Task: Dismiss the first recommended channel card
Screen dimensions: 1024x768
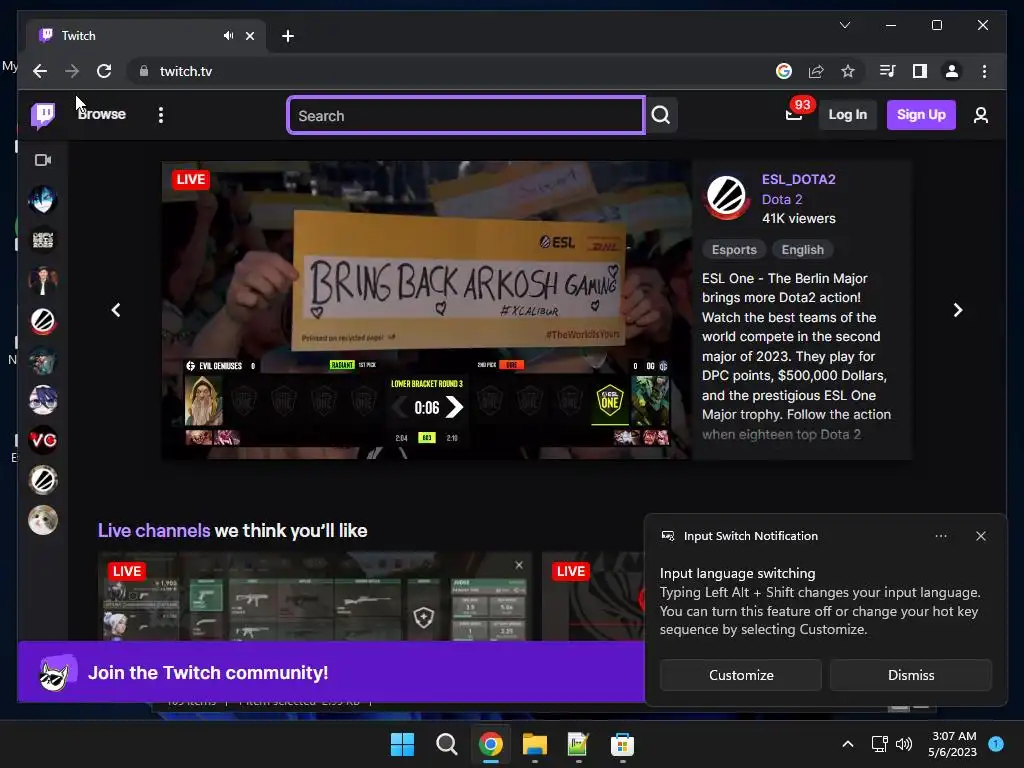Action: (x=519, y=565)
